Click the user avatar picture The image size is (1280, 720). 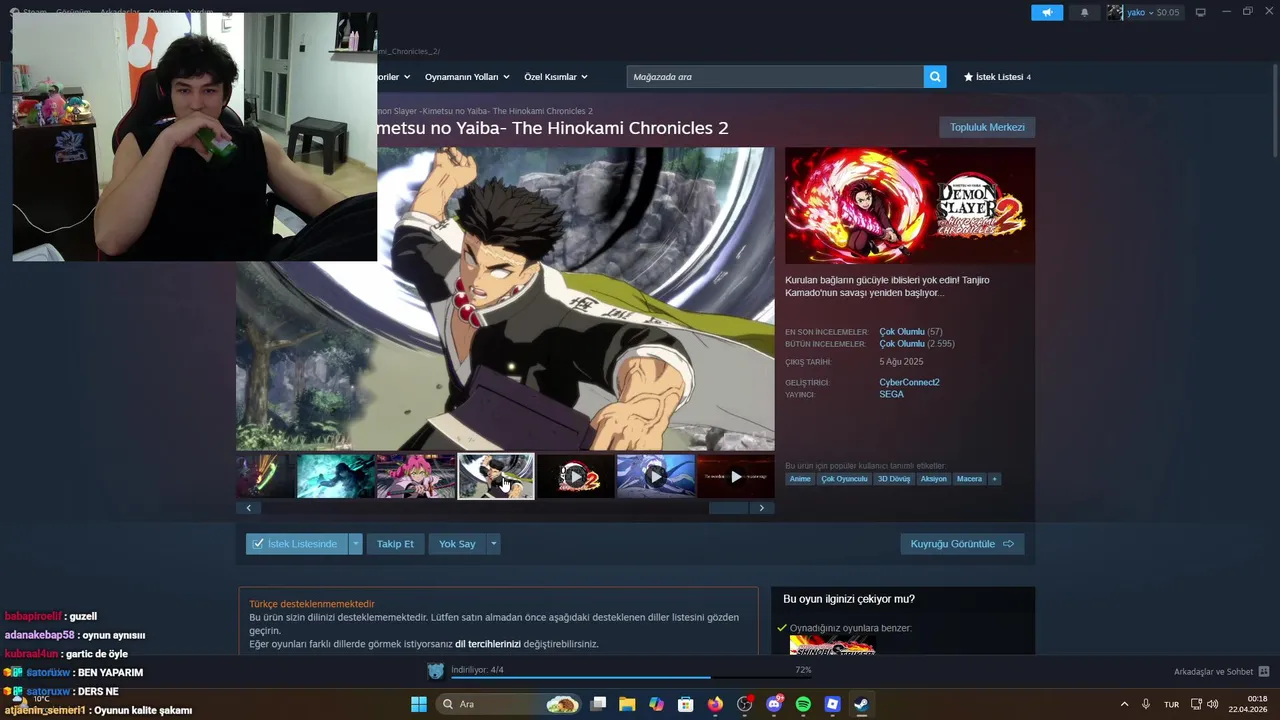[x=1115, y=13]
